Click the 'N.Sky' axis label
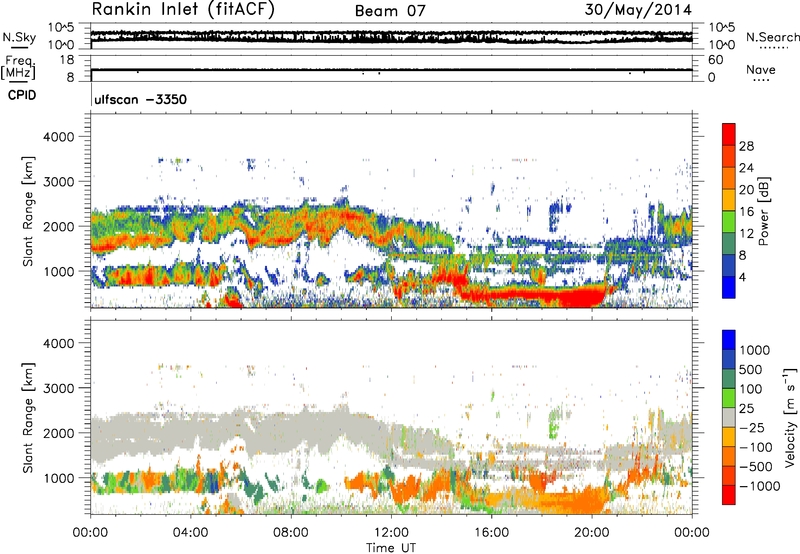The width and height of the screenshot is (800, 554). pyautogui.click(x=19, y=37)
